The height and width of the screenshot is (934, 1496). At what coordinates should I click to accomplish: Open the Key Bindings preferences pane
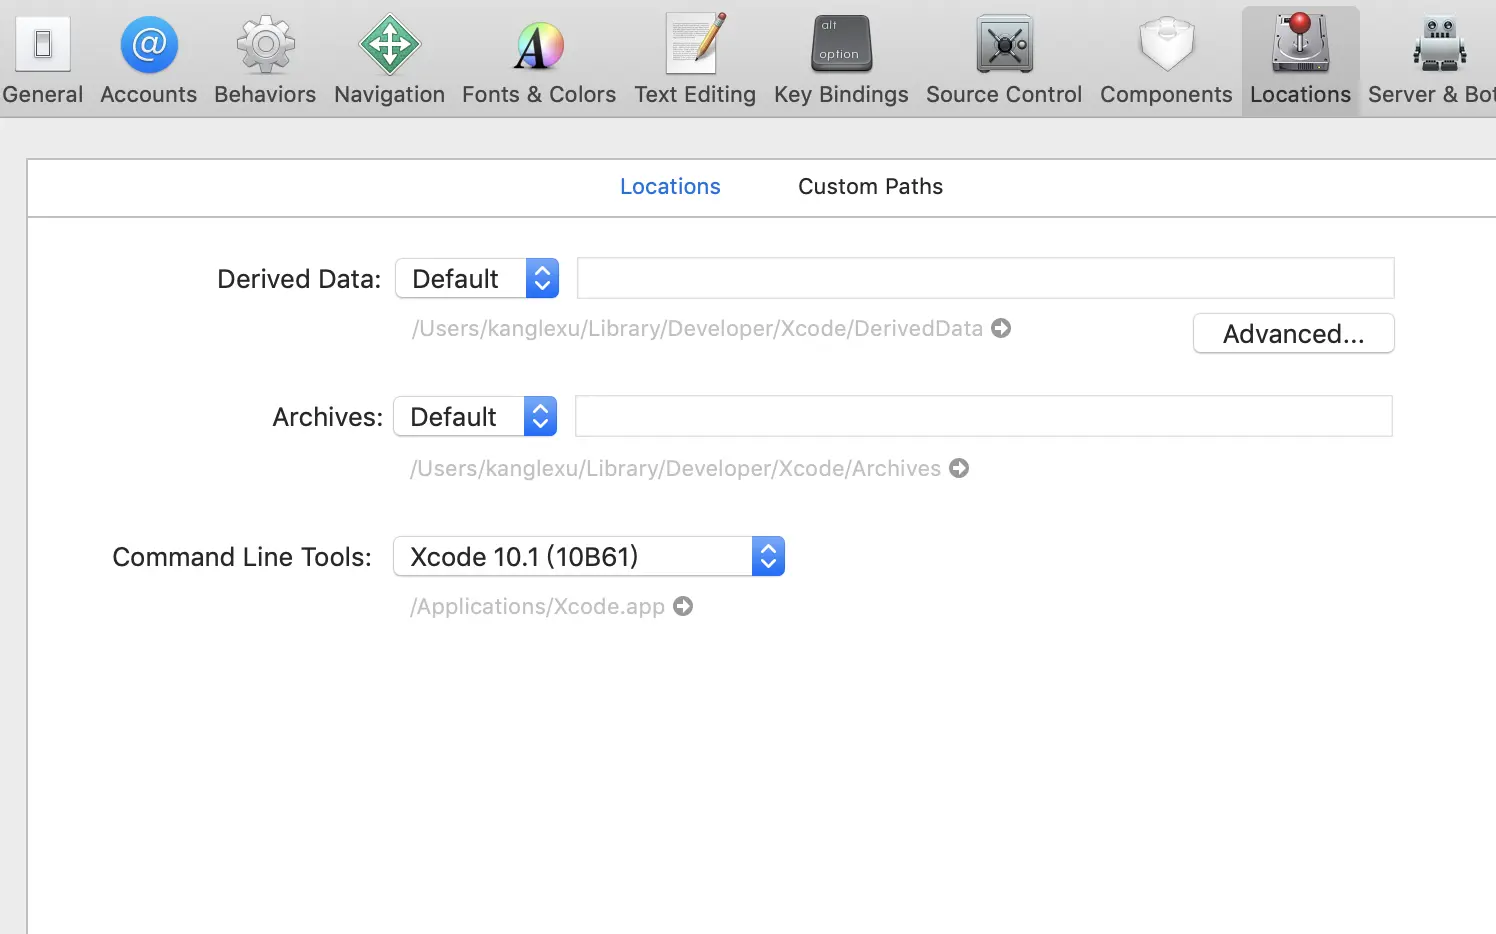841,60
